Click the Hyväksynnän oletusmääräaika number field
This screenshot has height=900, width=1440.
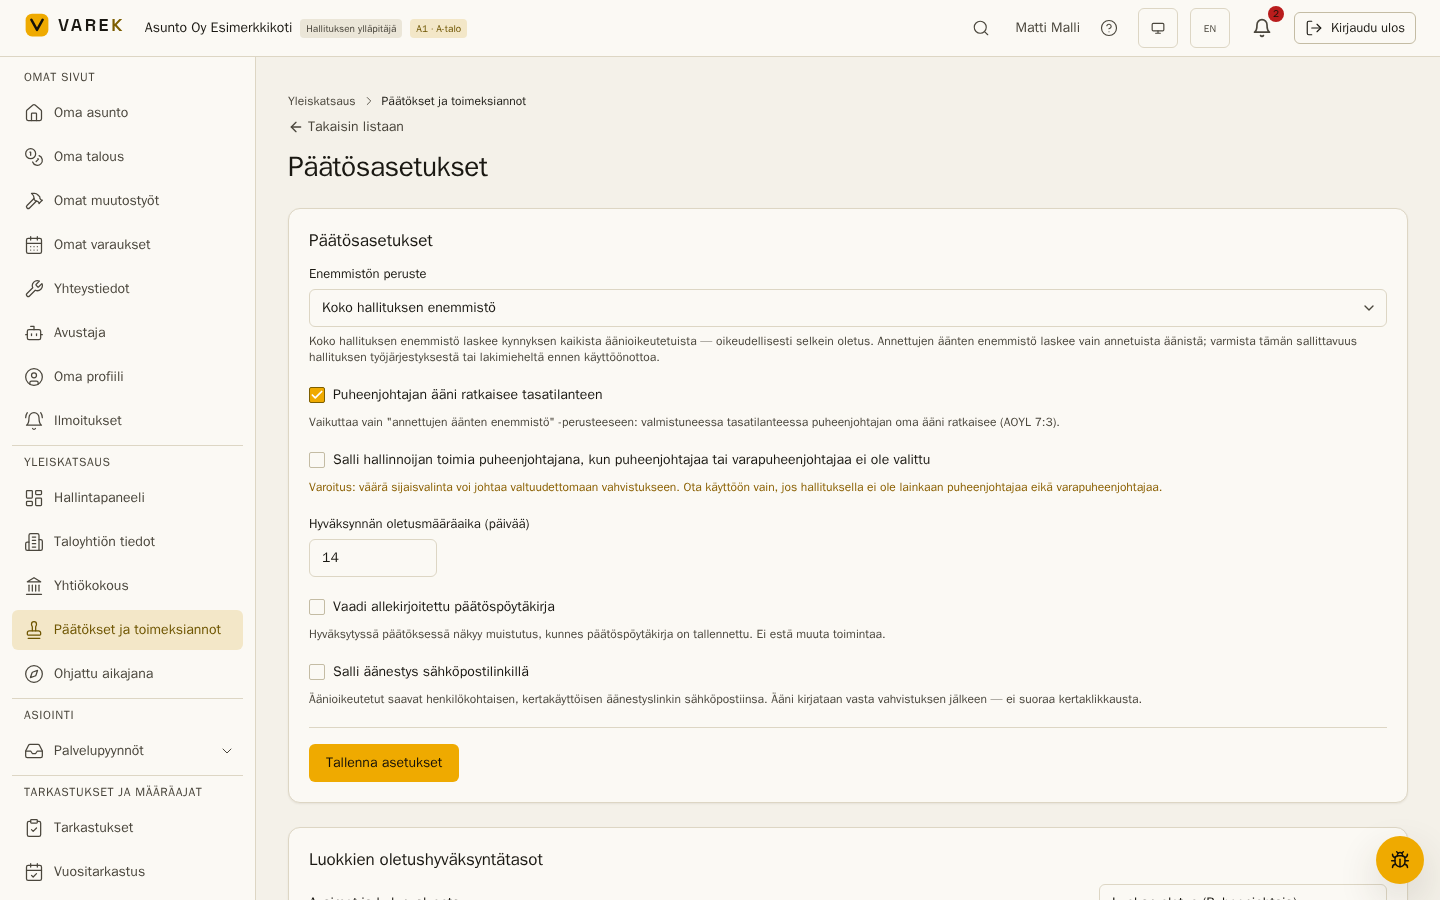373,558
